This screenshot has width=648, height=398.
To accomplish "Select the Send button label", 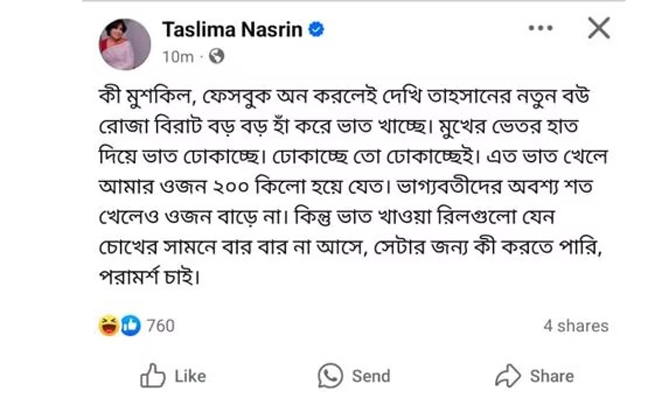I will pyautogui.click(x=371, y=376).
